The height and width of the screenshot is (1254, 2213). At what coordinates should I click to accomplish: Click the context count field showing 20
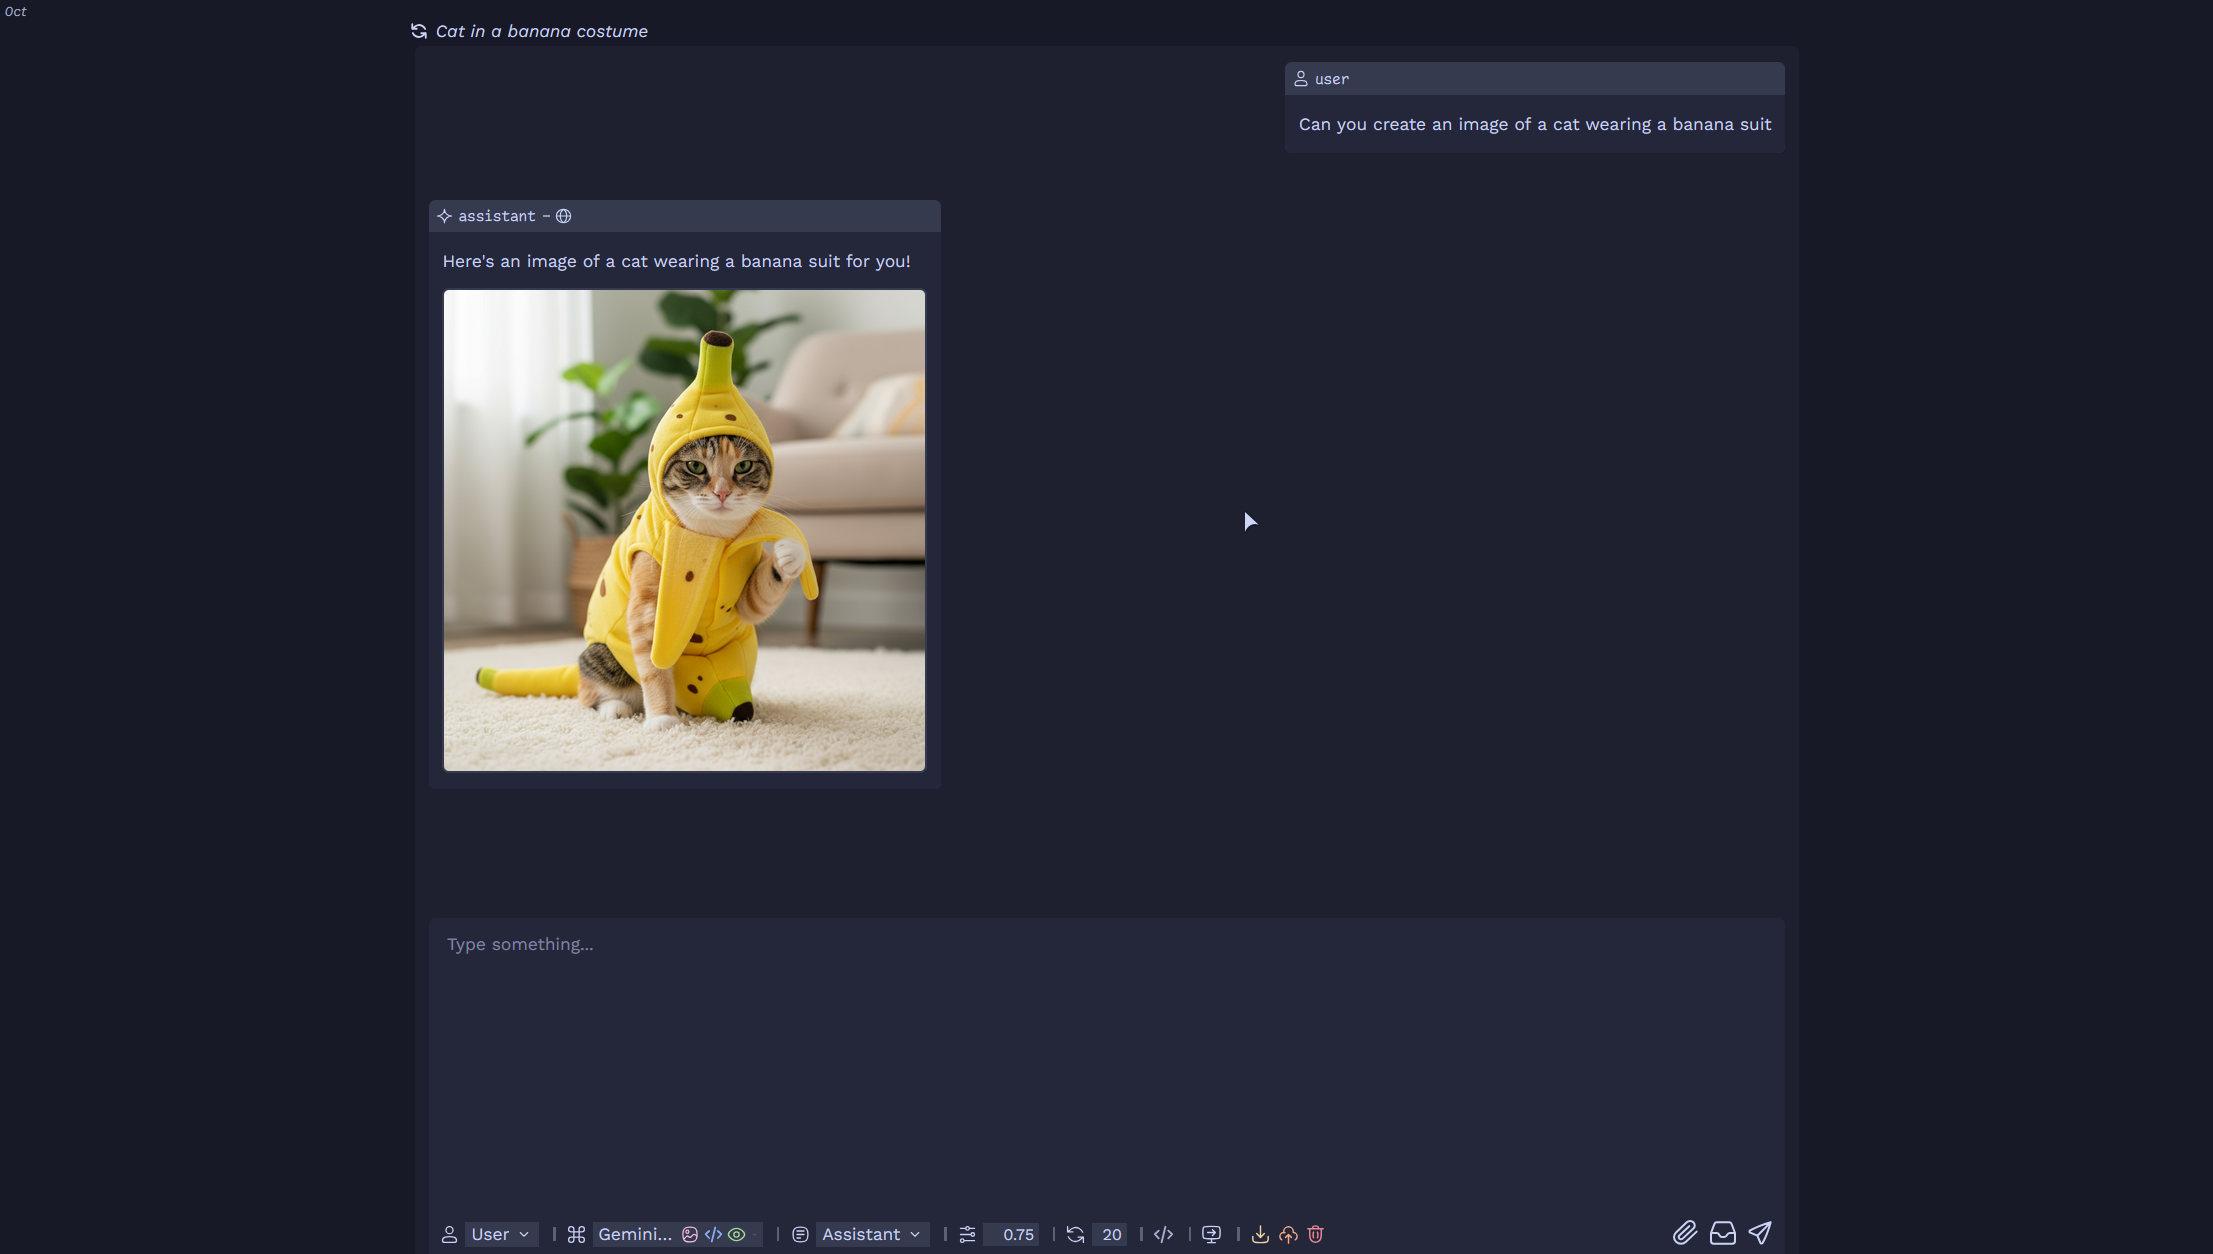coord(1111,1234)
